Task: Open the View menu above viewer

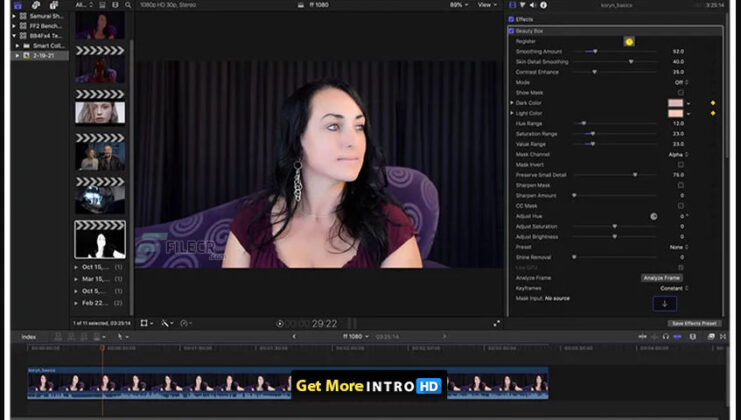Action: coord(487,5)
